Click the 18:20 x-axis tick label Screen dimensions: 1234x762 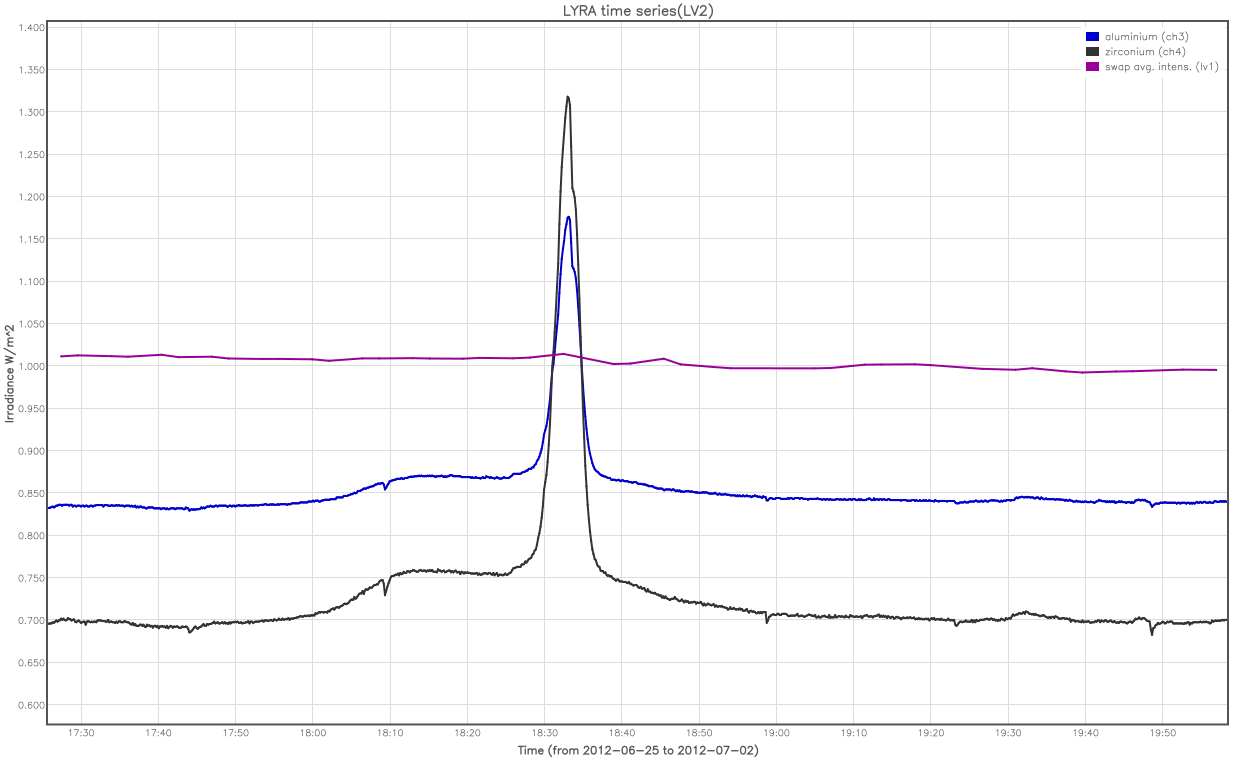[x=467, y=733]
